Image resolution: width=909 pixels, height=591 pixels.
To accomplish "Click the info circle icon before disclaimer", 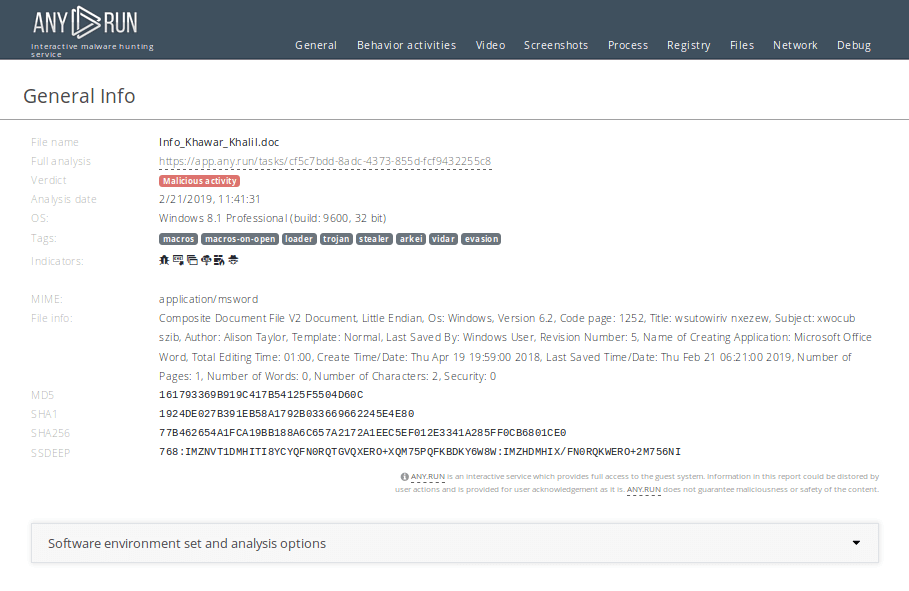I will coord(404,477).
